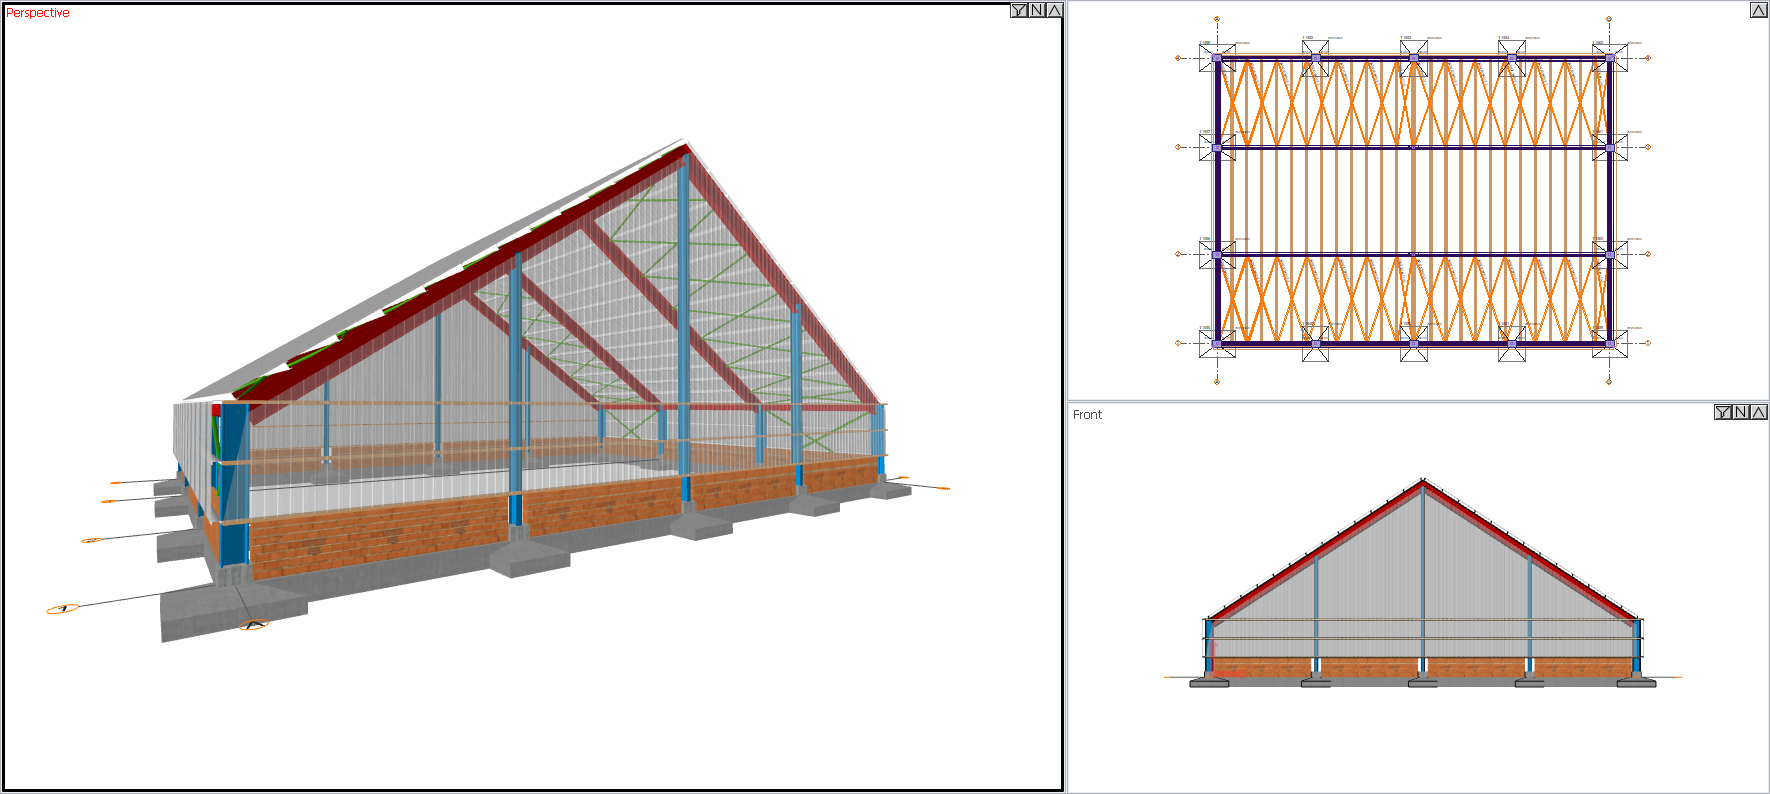Click grid marker 1 in Perspective view

(x=63, y=608)
